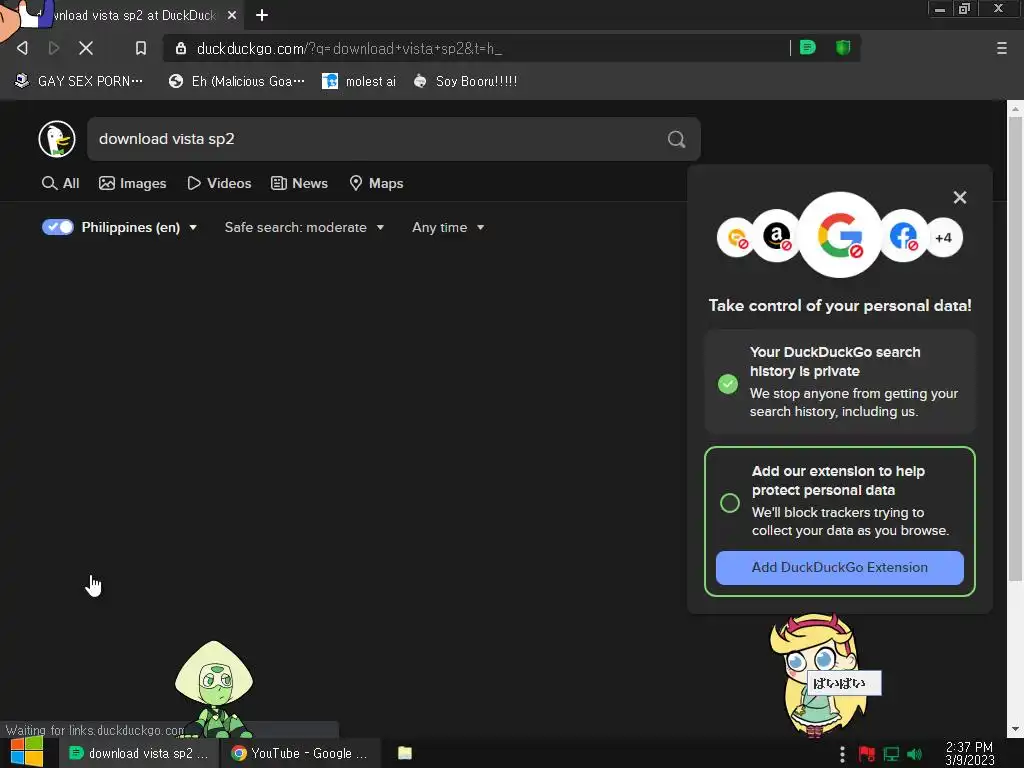Click the green checkmark for private search history
The width and height of the screenshot is (1024, 768).
pos(728,383)
